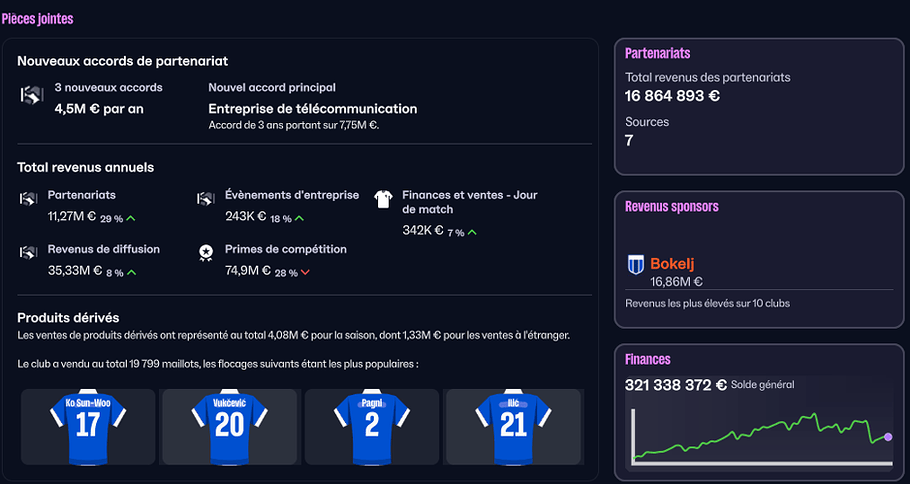910x484 pixels.
Task: Click the Bokelj club name link
Action: click(x=672, y=263)
